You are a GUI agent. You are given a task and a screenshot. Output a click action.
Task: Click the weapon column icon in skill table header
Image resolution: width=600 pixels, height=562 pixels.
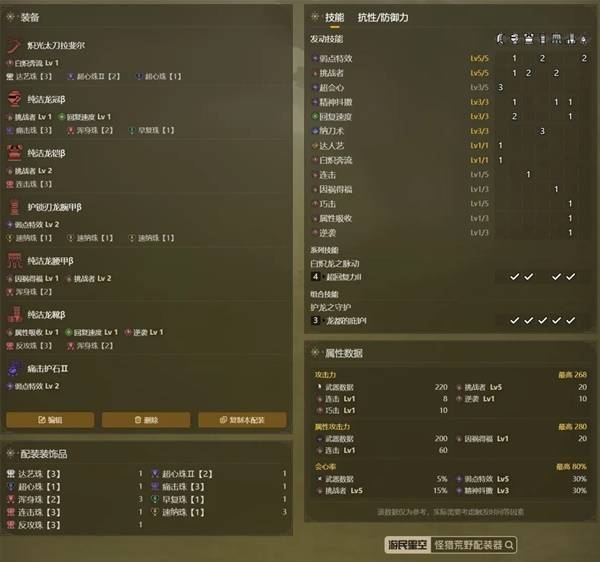pyautogui.click(x=500, y=39)
